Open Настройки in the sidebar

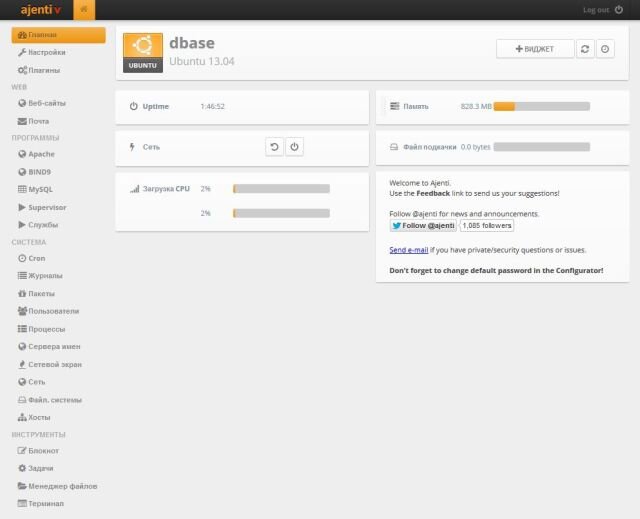pyautogui.click(x=42, y=52)
